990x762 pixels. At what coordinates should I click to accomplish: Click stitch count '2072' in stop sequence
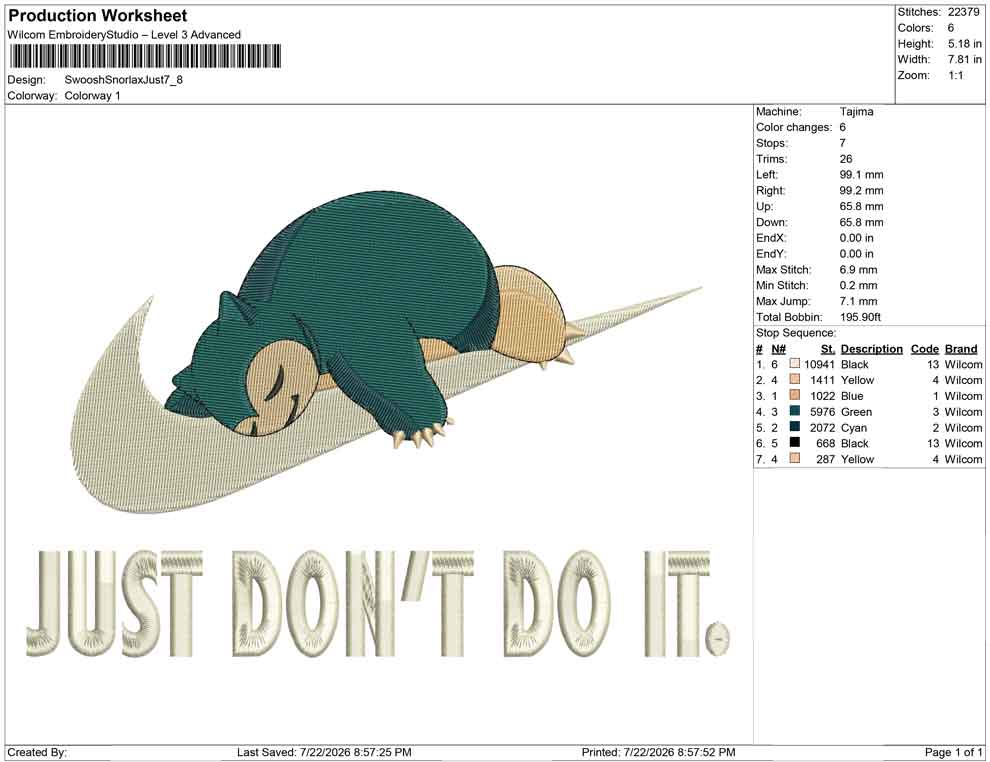[823, 427]
